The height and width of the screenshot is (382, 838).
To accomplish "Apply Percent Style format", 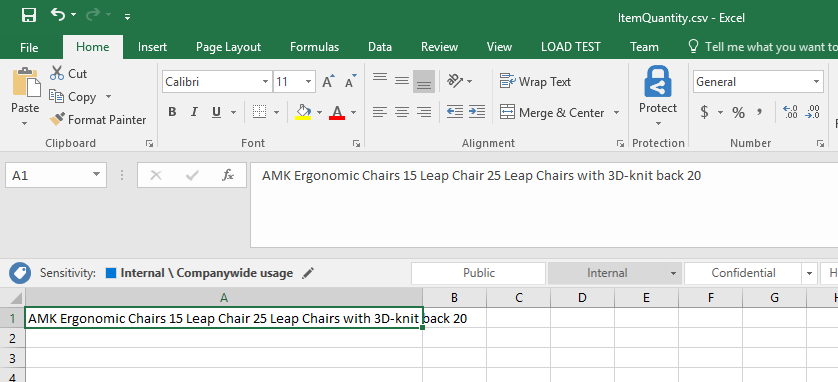I will (738, 112).
